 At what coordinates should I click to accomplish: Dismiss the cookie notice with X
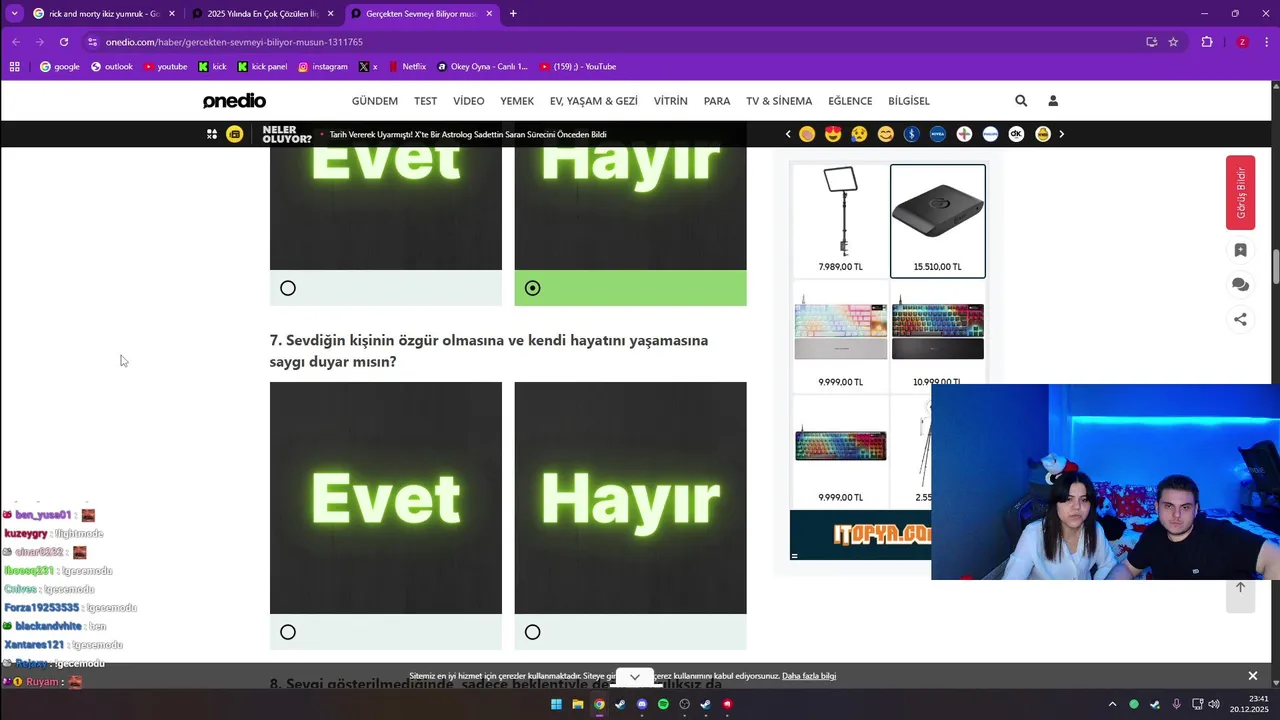(1253, 676)
